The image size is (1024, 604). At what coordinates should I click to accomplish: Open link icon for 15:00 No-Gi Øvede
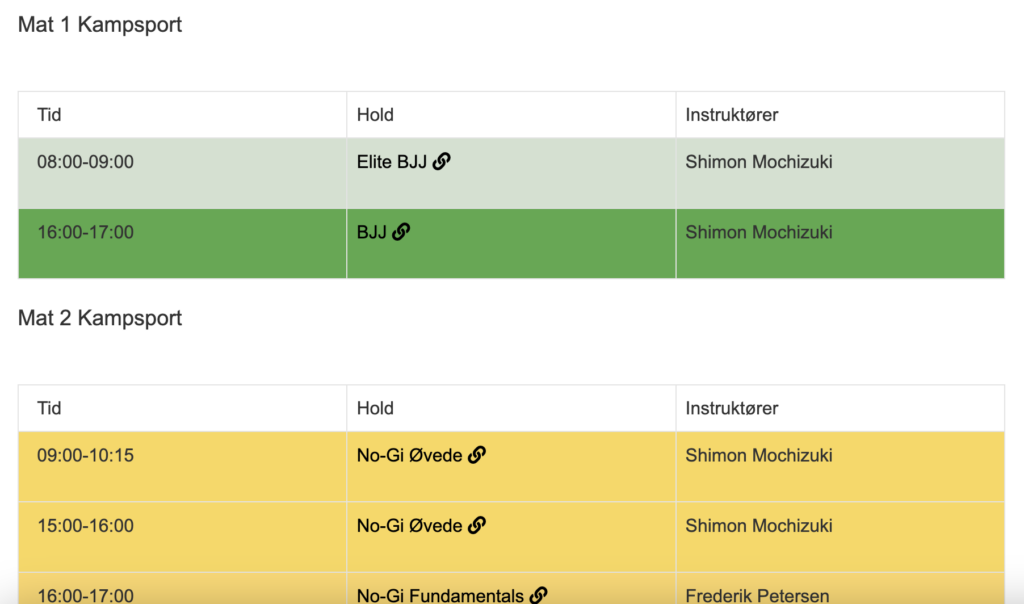477,525
